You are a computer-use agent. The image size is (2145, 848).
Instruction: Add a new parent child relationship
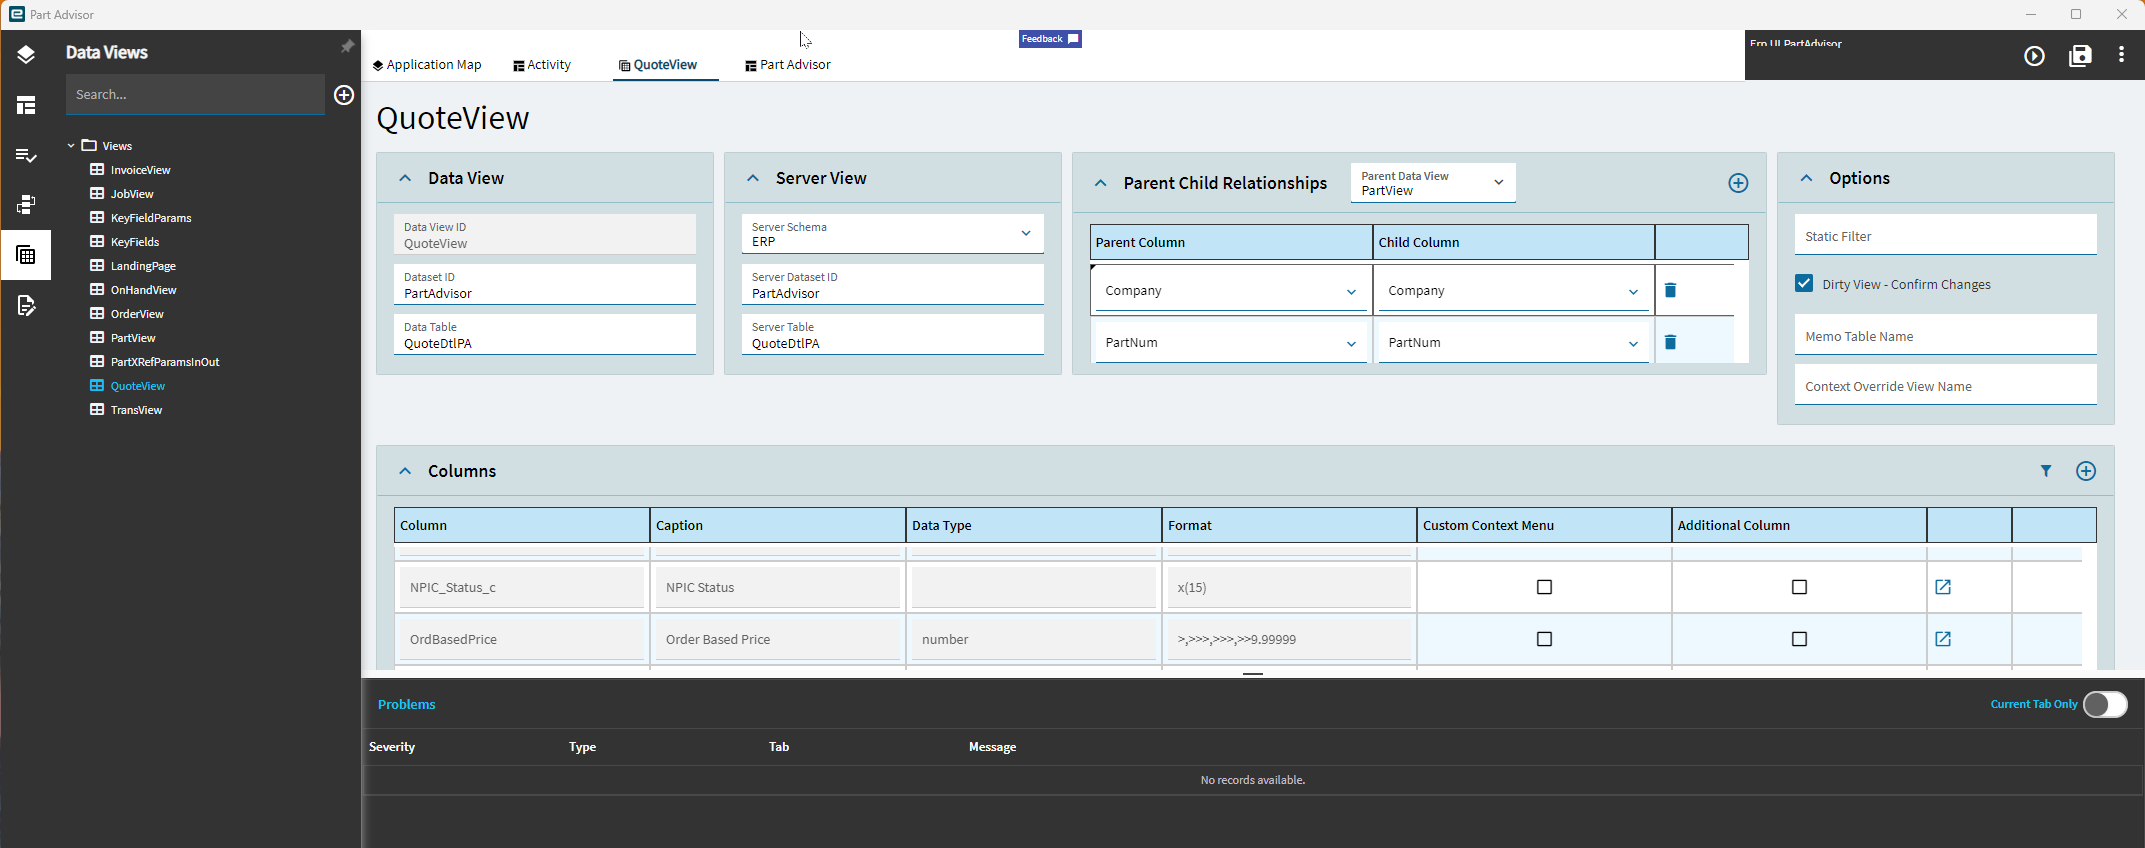[x=1738, y=183]
